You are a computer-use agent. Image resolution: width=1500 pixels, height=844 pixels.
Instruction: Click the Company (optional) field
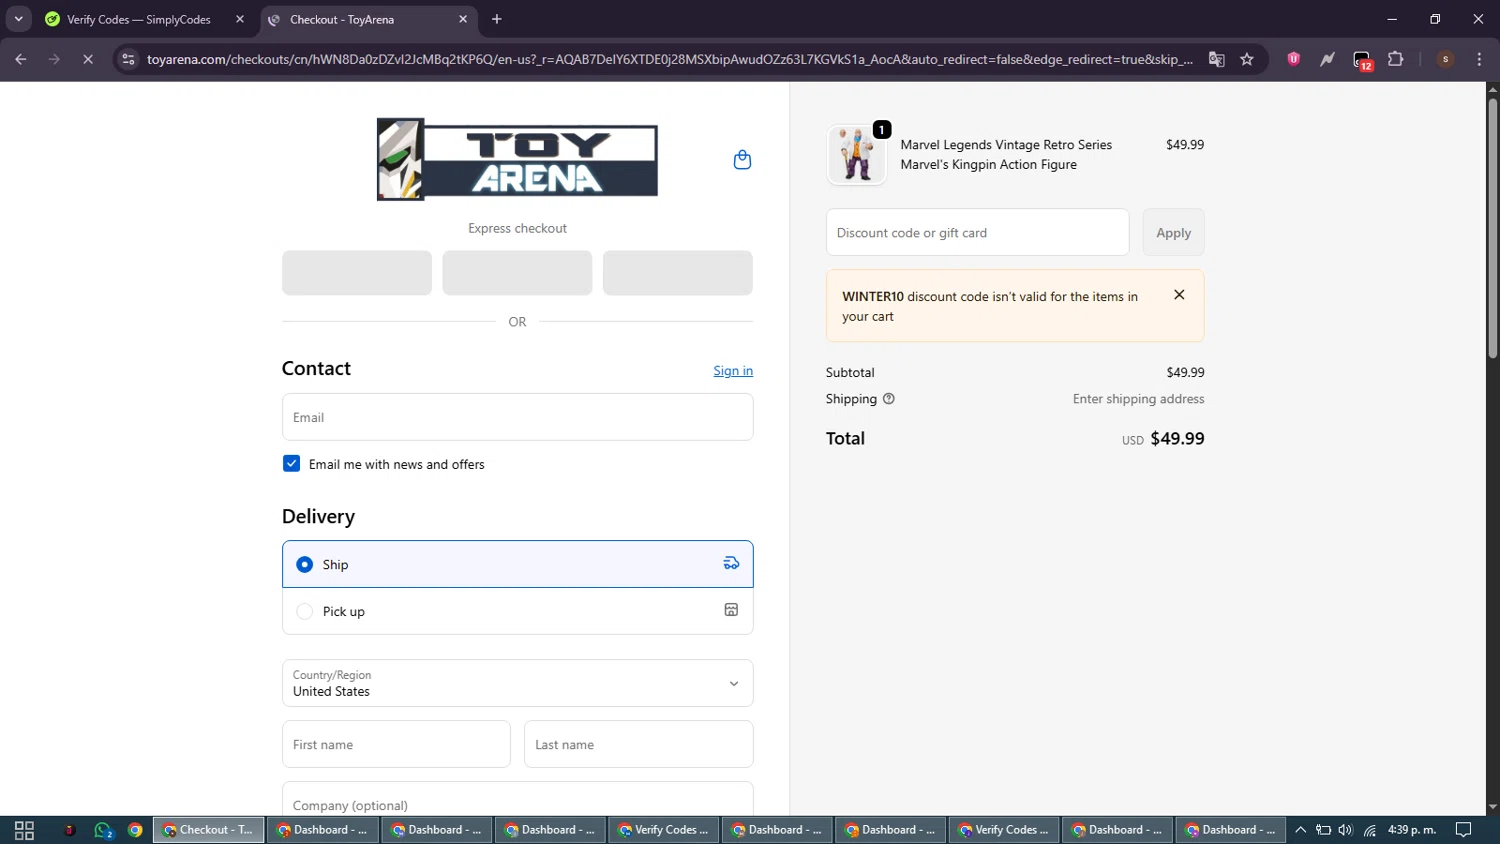[517, 800]
